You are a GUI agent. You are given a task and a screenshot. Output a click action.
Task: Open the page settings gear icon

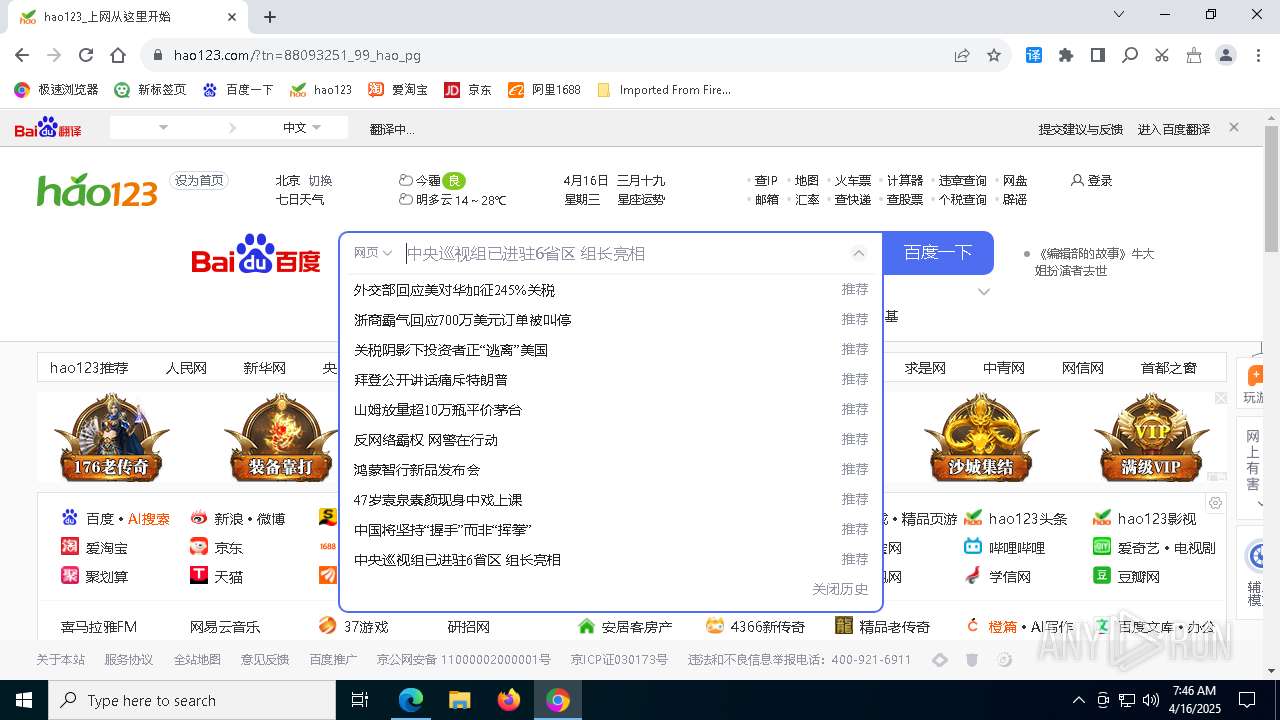(x=1215, y=503)
